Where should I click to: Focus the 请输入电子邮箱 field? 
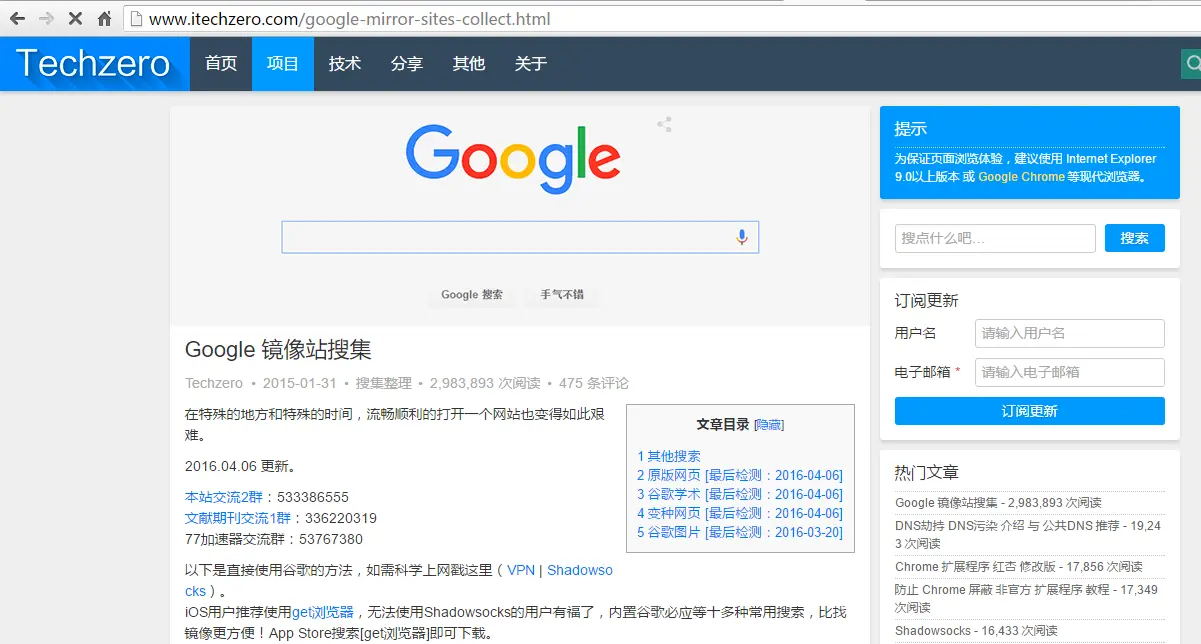[x=1070, y=372]
